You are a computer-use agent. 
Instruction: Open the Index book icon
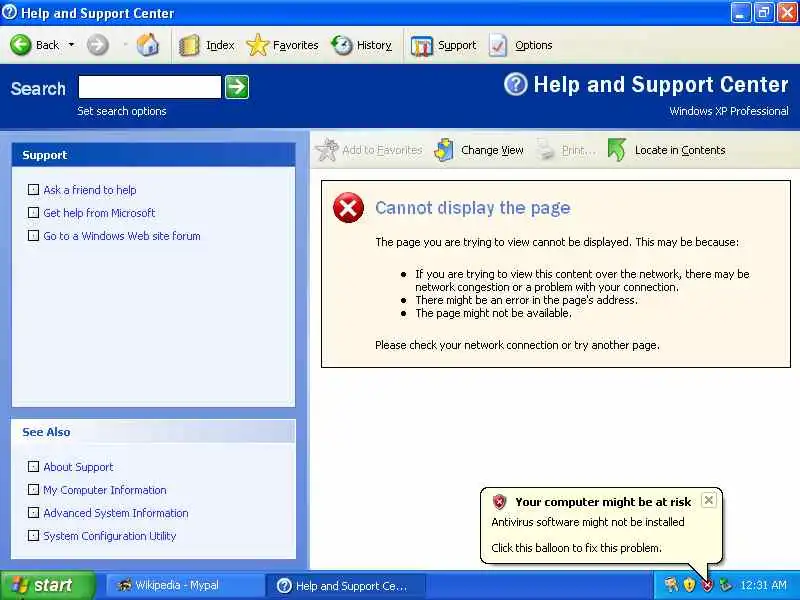[189, 45]
